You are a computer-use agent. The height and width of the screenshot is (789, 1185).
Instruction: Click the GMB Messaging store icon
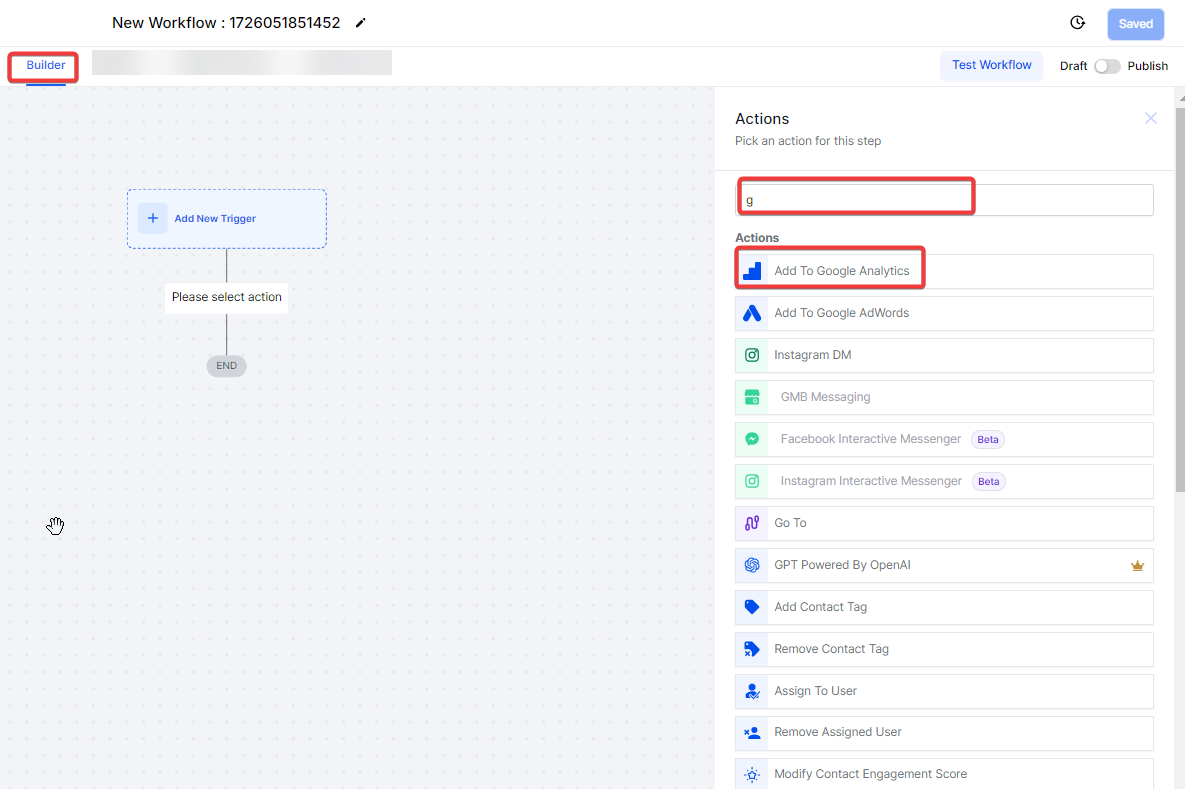752,397
